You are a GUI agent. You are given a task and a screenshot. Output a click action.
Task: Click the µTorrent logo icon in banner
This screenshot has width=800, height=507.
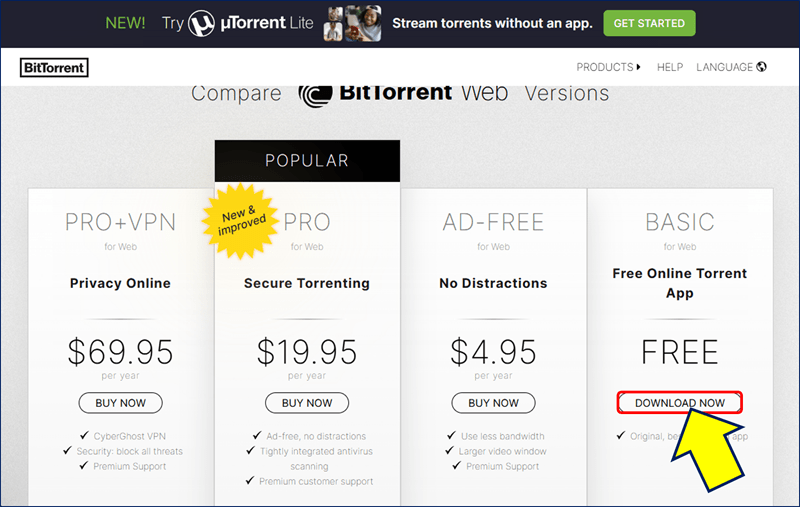(x=201, y=23)
